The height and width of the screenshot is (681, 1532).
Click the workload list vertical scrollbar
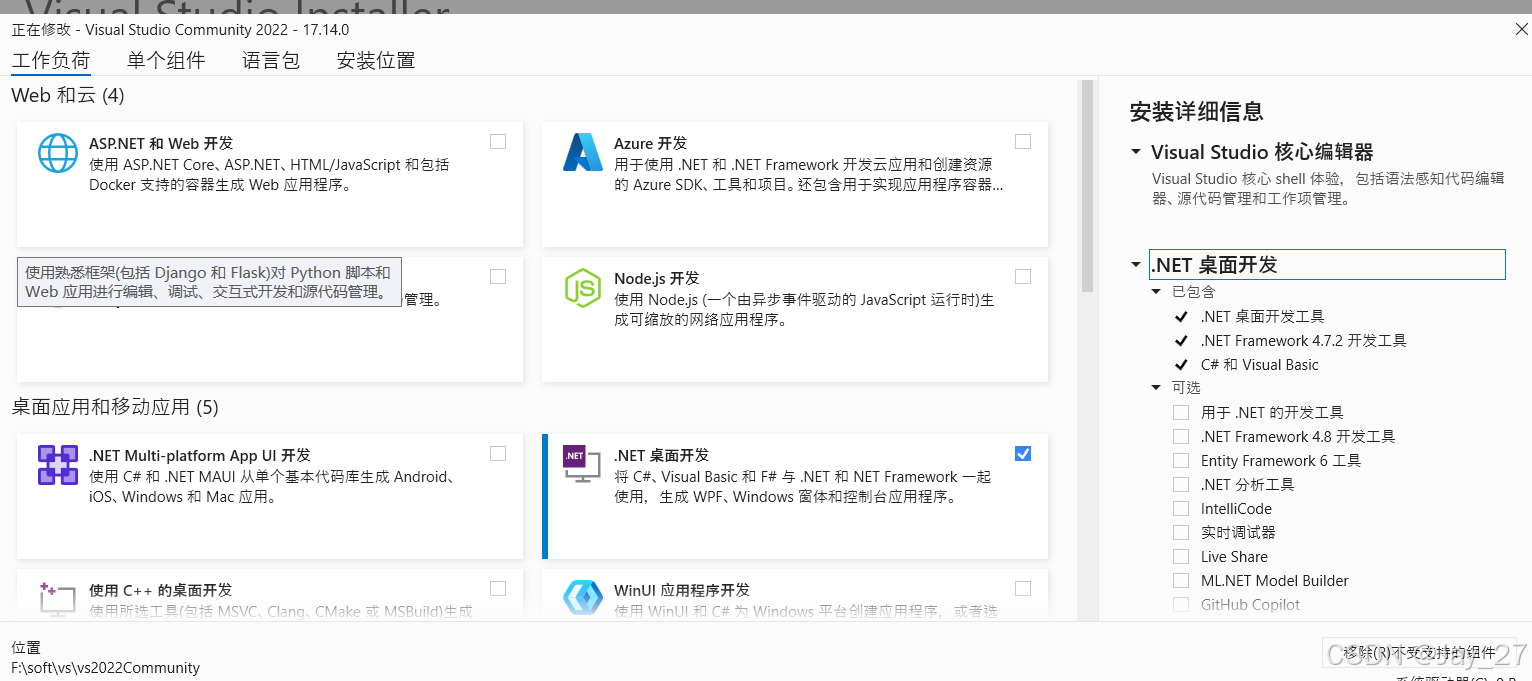point(1087,186)
